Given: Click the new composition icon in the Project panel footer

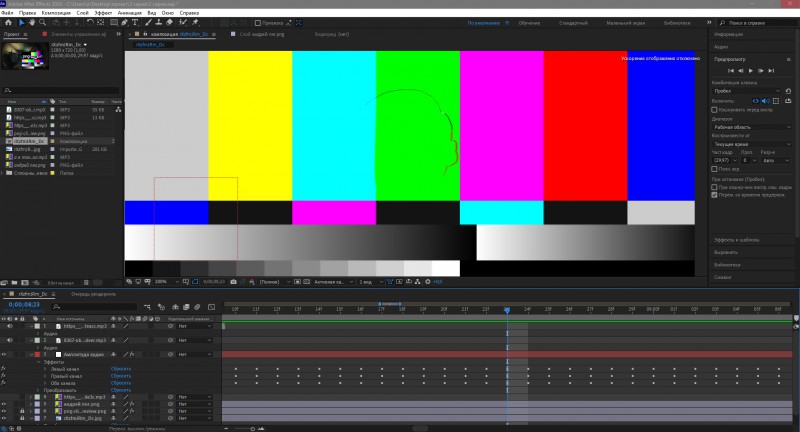Looking at the screenshot, I should tap(24, 283).
